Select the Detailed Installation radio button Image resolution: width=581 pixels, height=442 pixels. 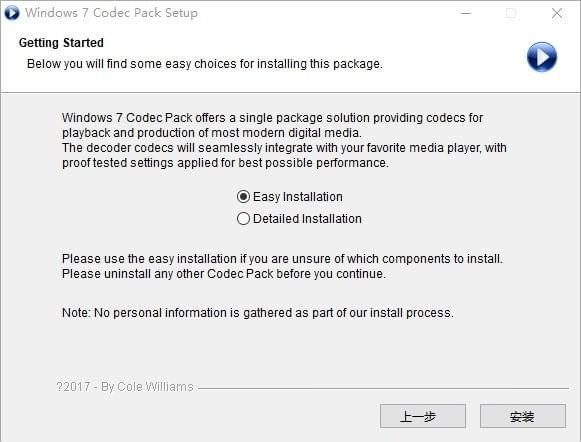pos(243,219)
